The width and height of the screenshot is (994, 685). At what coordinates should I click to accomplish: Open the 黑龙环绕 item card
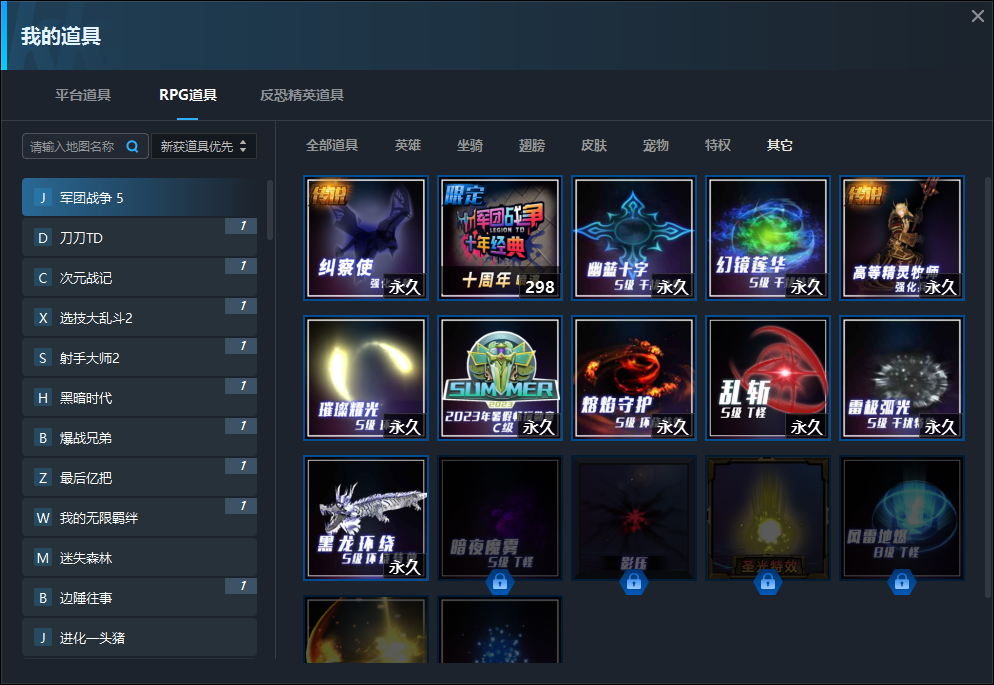(x=366, y=518)
